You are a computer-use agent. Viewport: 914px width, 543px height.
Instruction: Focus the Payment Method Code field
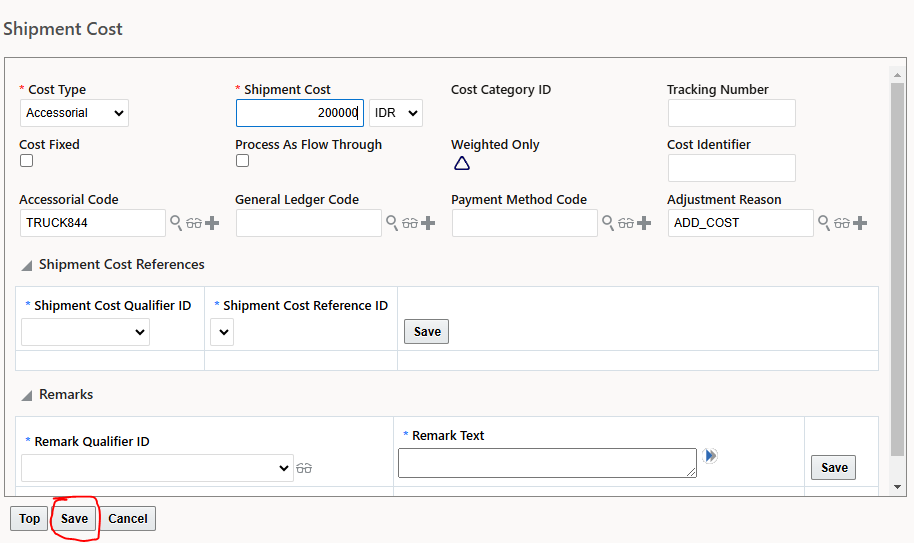point(525,223)
